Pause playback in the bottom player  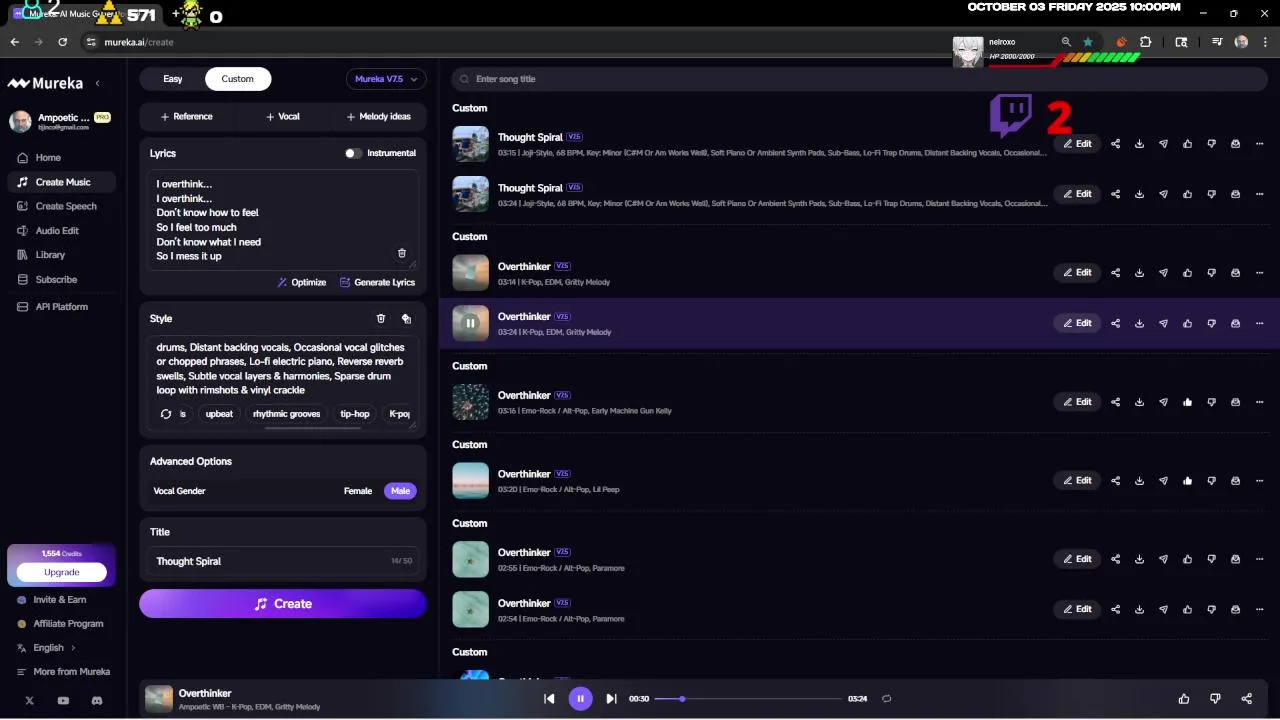[580, 699]
